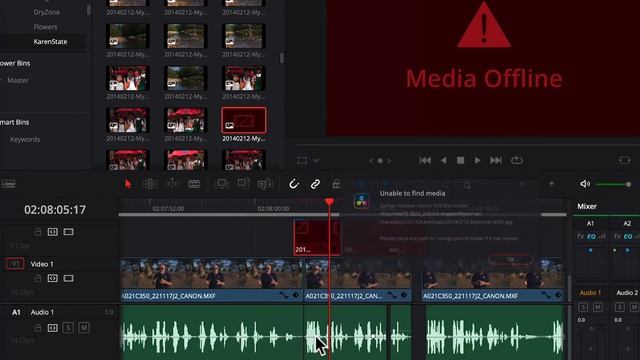Viewport: 640px width, 360px height.
Task: Jump to last frame in viewer
Action: coord(496,160)
